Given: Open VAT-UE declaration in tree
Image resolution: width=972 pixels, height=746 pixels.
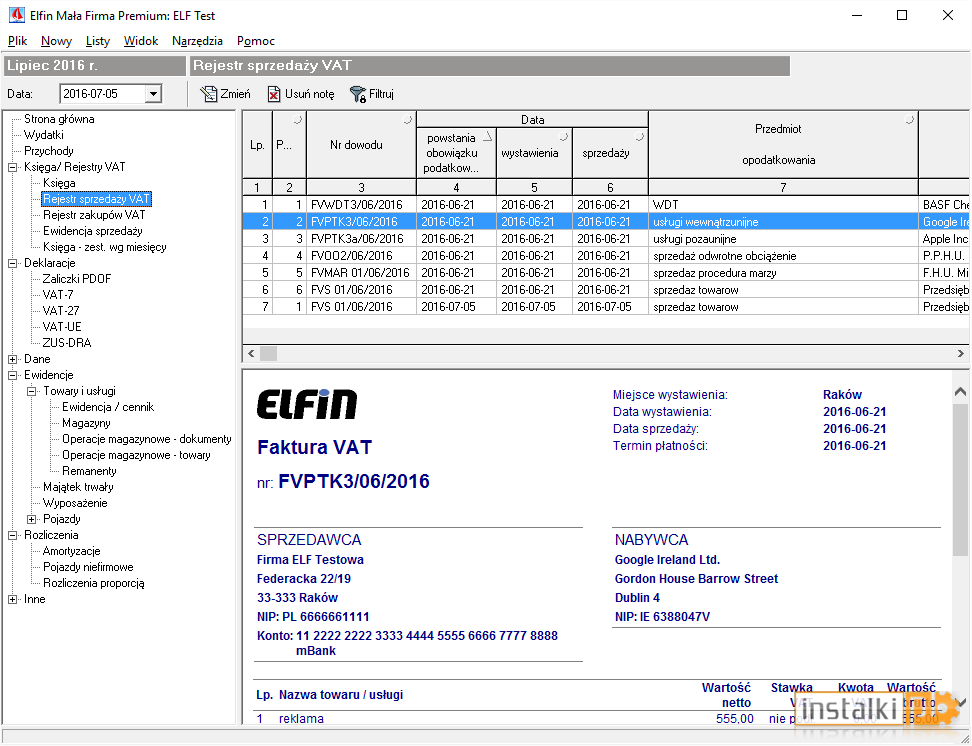Looking at the screenshot, I should click(x=62, y=327).
